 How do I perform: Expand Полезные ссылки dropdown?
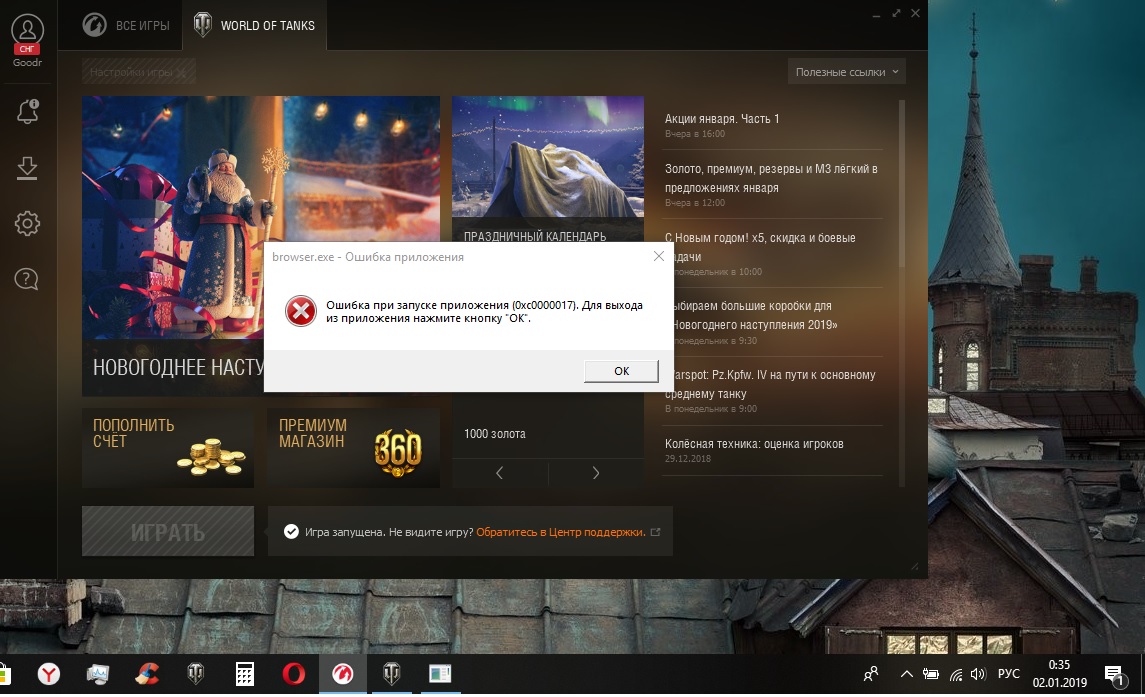pyautogui.click(x=846, y=72)
